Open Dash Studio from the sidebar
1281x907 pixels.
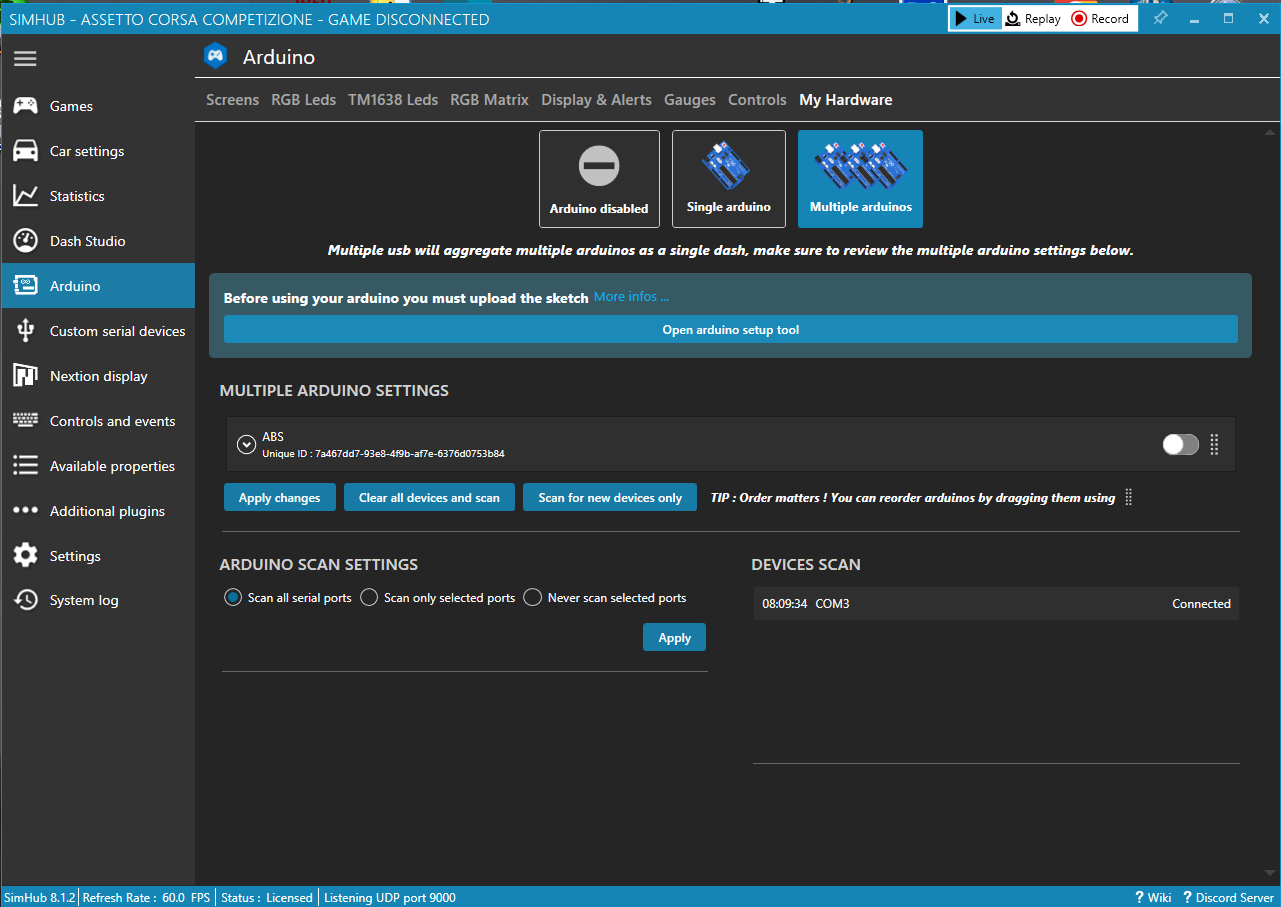85,240
